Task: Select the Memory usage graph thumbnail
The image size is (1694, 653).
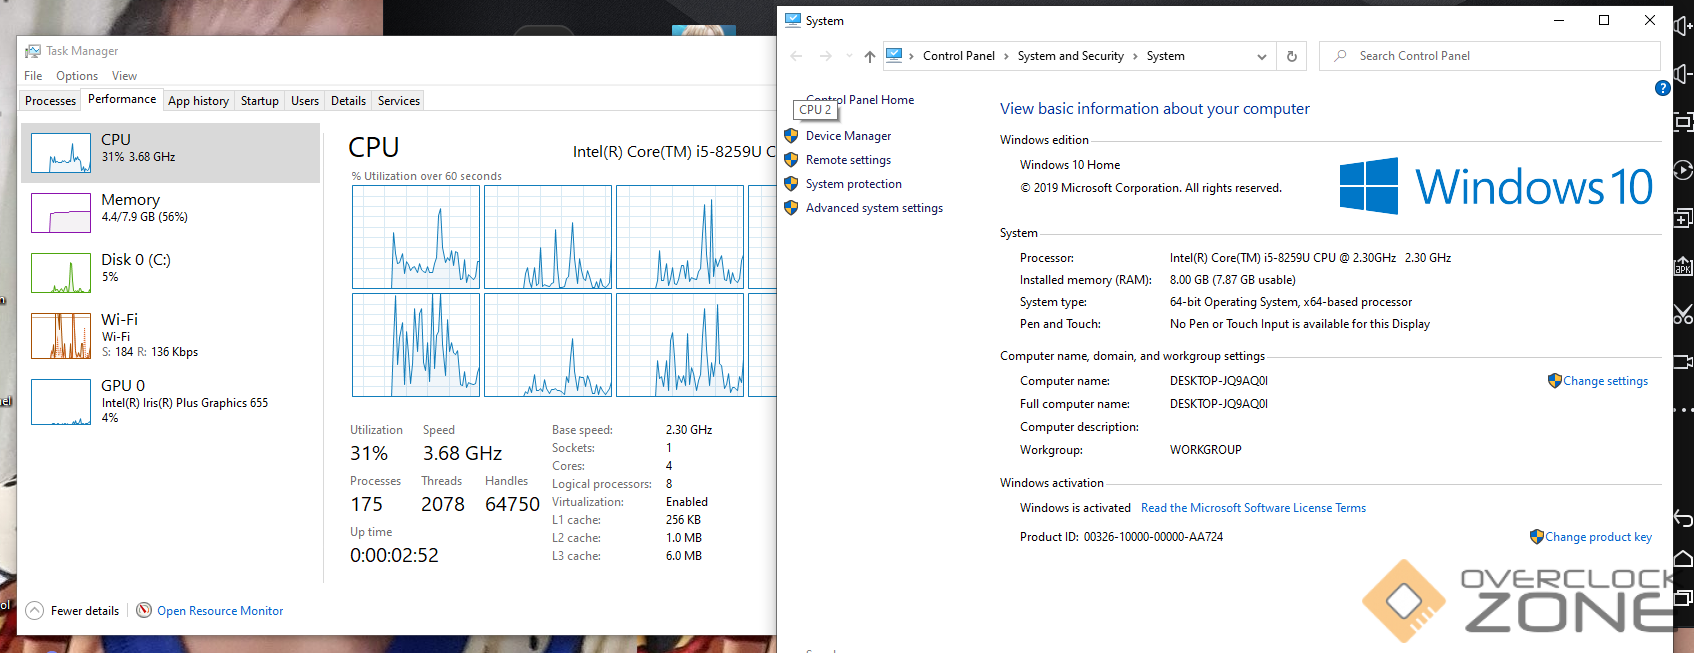Action: pyautogui.click(x=61, y=213)
